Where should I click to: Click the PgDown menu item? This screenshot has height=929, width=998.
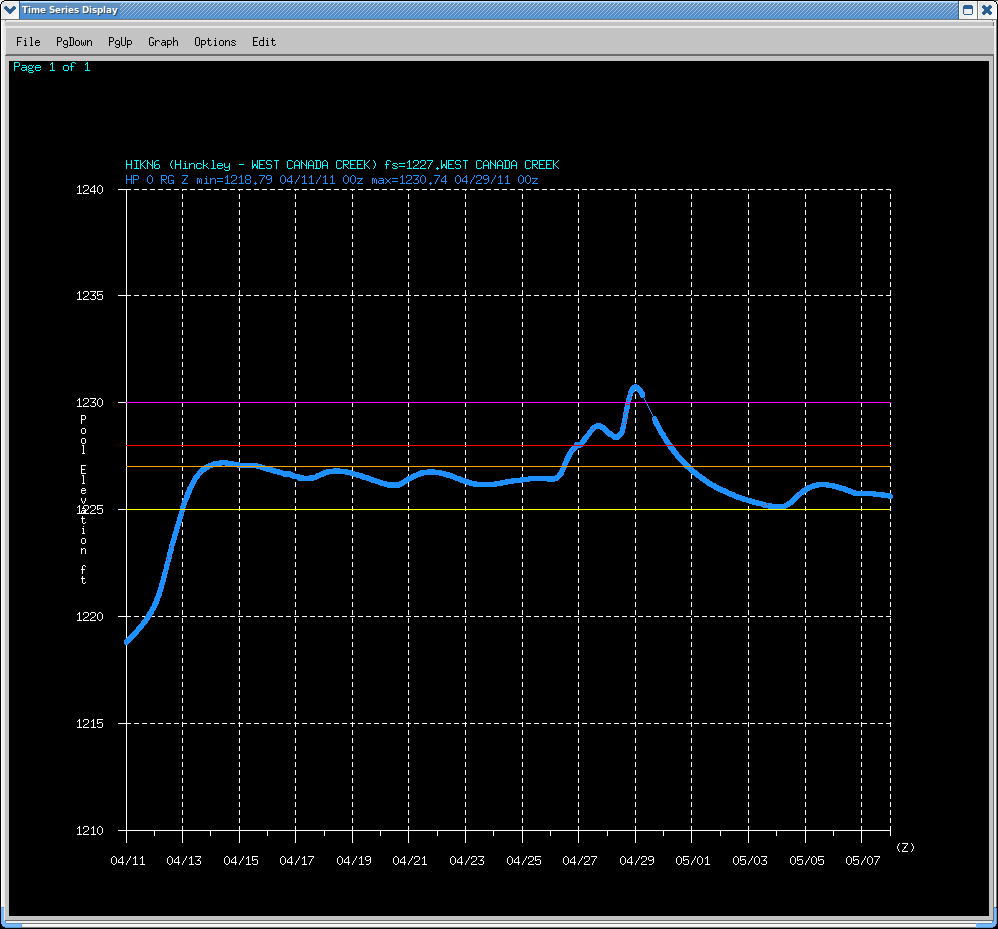click(74, 42)
